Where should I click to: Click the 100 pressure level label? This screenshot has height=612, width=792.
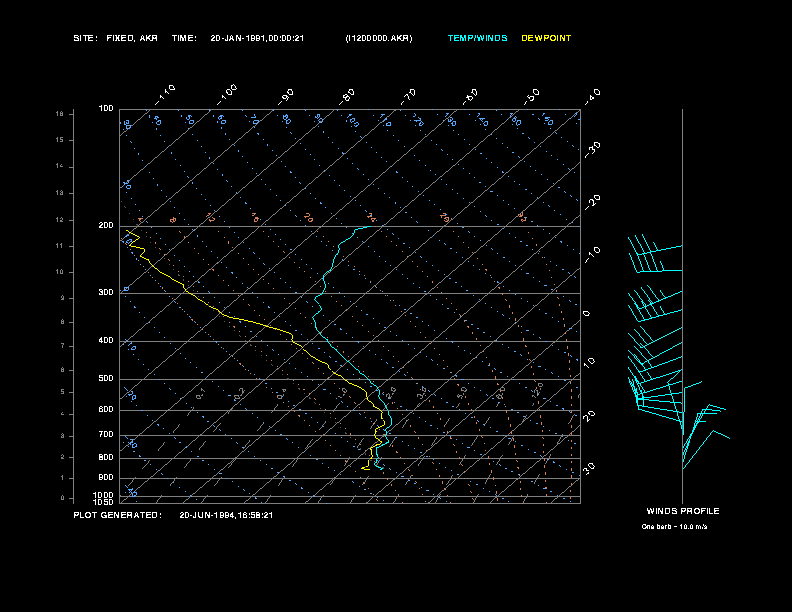tap(106, 109)
